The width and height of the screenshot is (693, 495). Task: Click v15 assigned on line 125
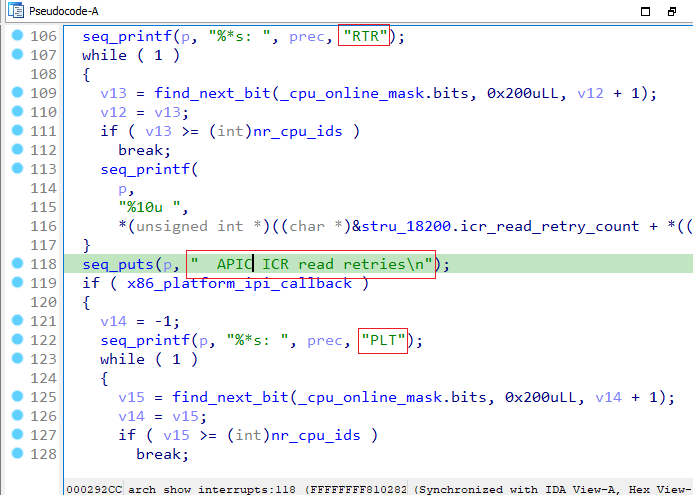131,397
